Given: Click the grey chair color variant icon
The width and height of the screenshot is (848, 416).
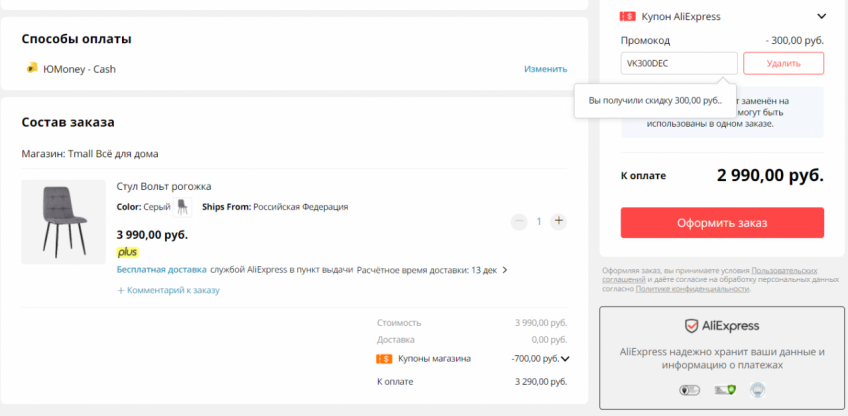Looking at the screenshot, I should [x=183, y=207].
